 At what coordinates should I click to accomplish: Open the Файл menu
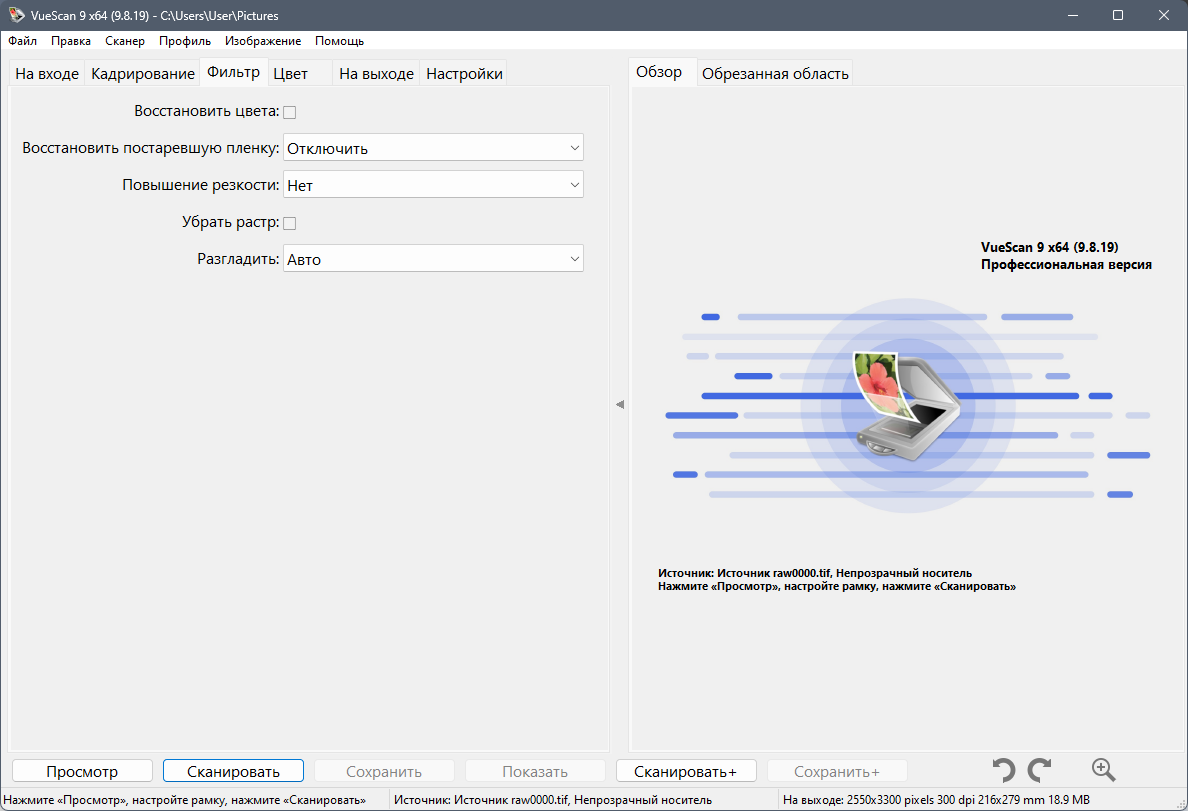[x=23, y=41]
